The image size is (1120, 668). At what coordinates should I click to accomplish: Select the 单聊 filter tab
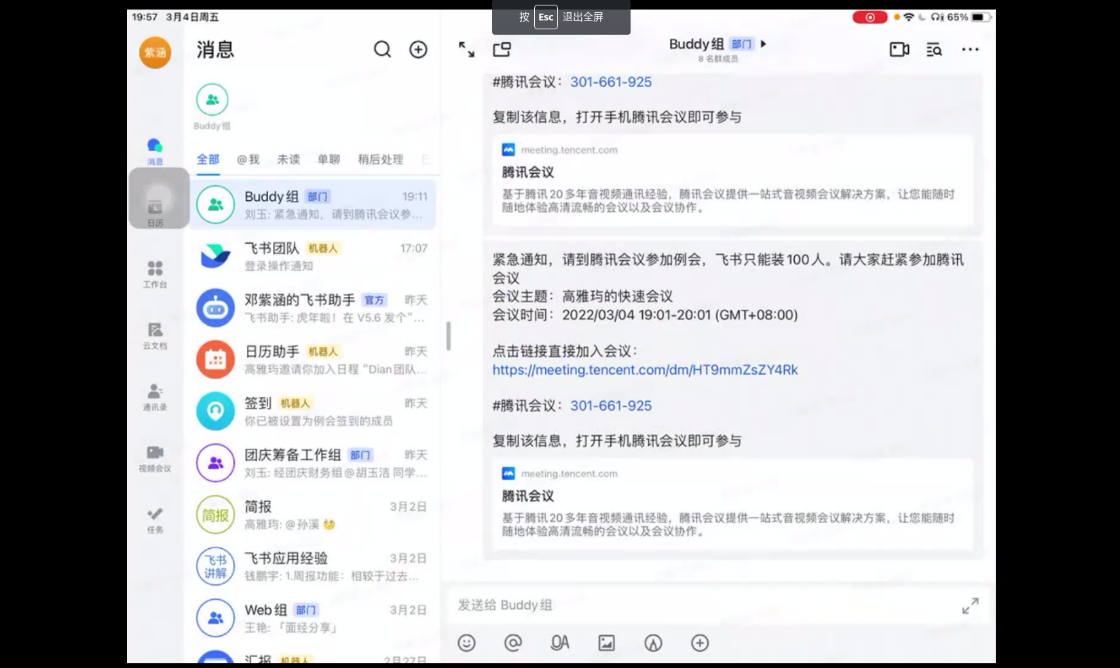click(328, 159)
